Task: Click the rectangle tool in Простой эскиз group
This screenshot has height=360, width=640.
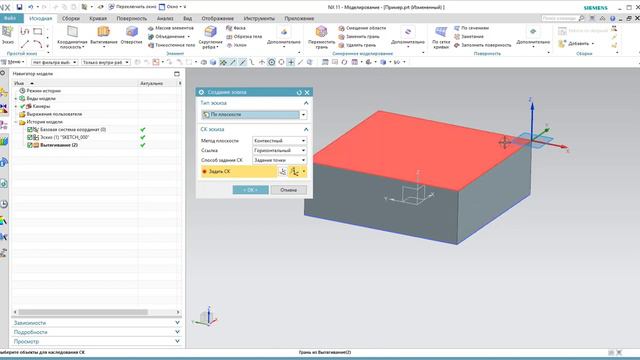Action: [38, 31]
